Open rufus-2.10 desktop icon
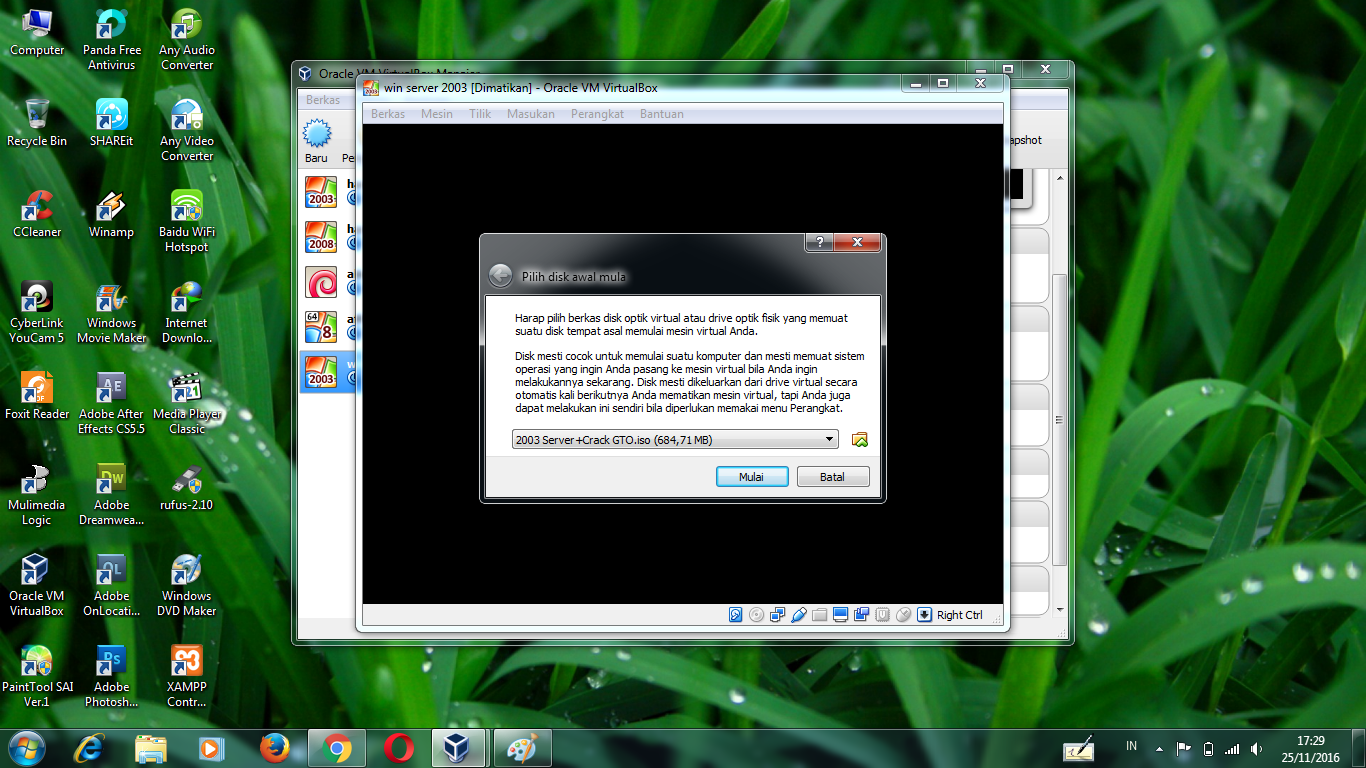This screenshot has width=1366, height=768. click(187, 487)
